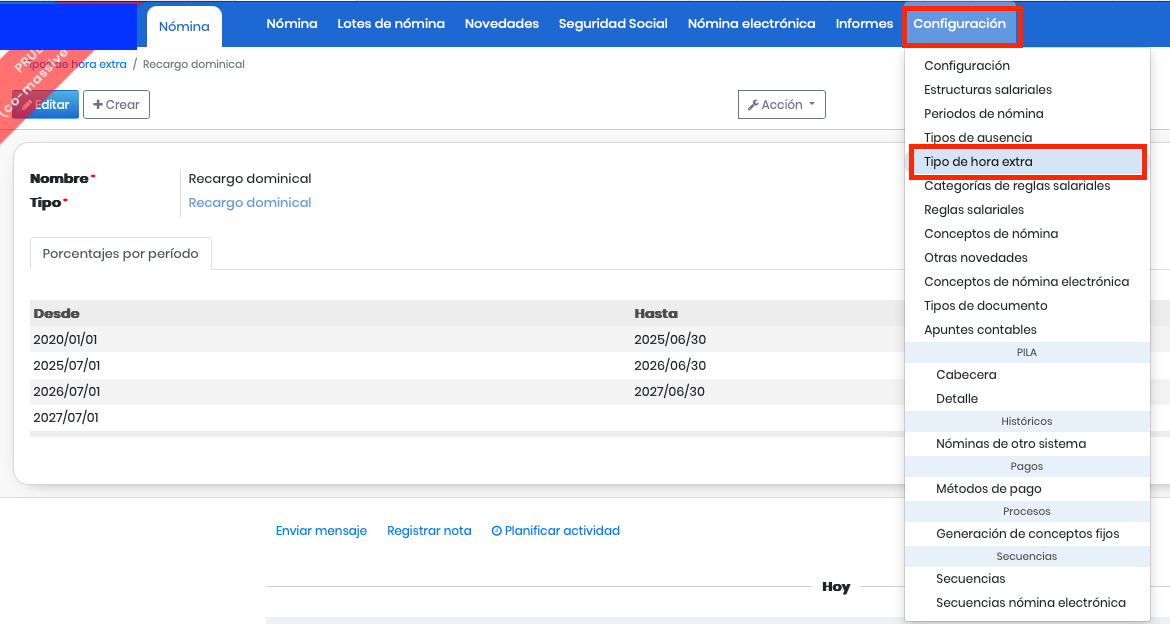The image size is (1170, 624).
Task: Click Planificar actividad with clock icon
Action: 556,531
